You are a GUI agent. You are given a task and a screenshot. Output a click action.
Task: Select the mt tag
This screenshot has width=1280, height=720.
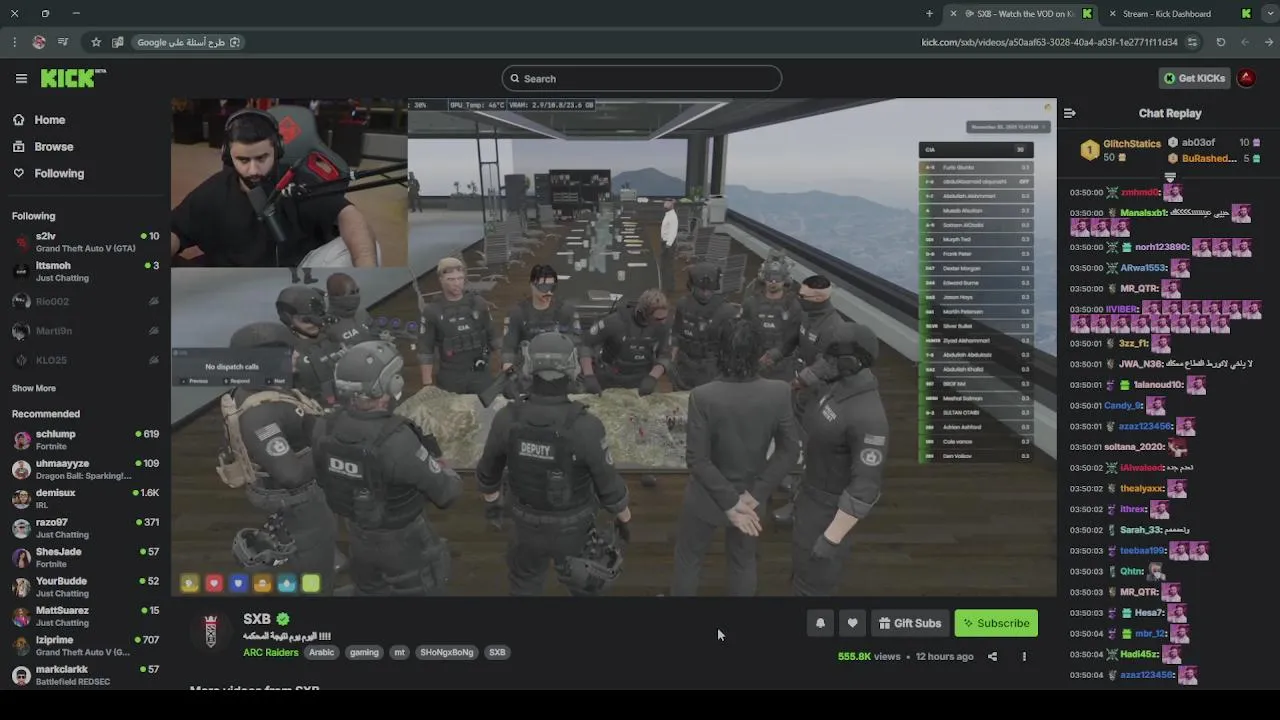399,652
